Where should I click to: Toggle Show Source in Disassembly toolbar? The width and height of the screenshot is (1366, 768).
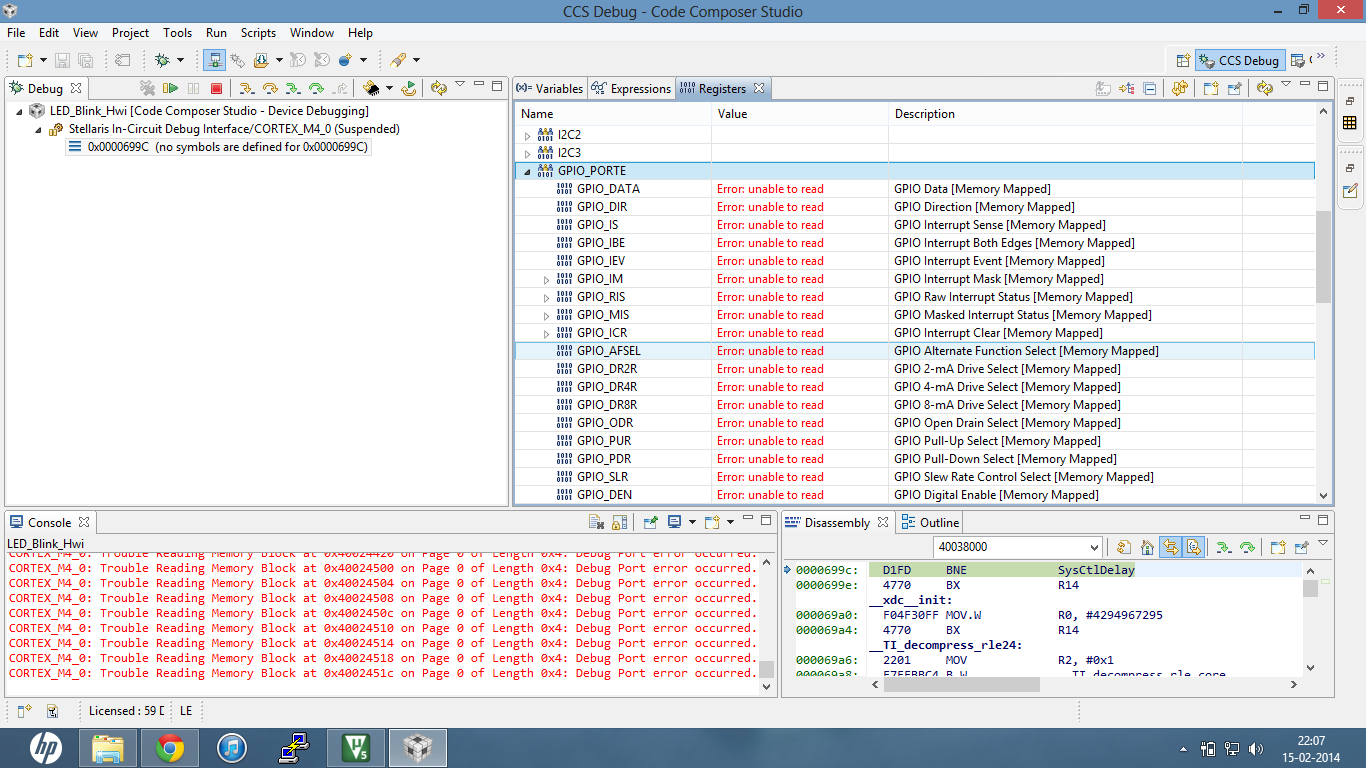tap(1193, 547)
